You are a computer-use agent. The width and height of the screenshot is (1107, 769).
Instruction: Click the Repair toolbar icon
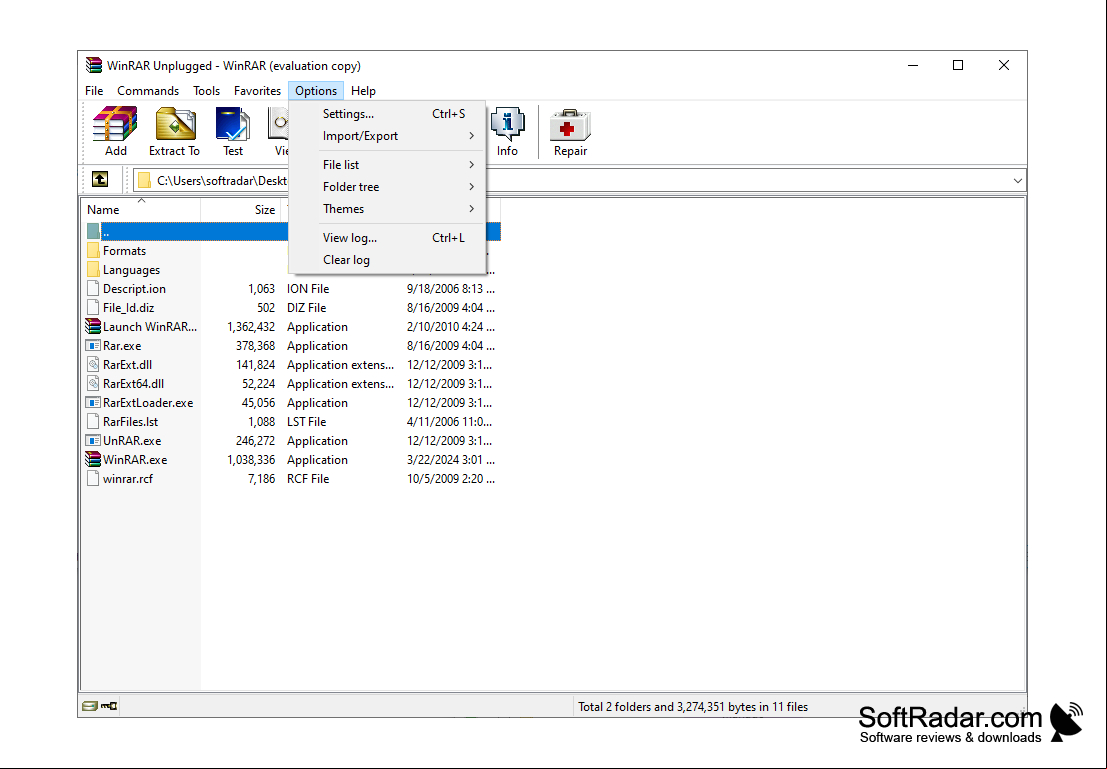570,126
